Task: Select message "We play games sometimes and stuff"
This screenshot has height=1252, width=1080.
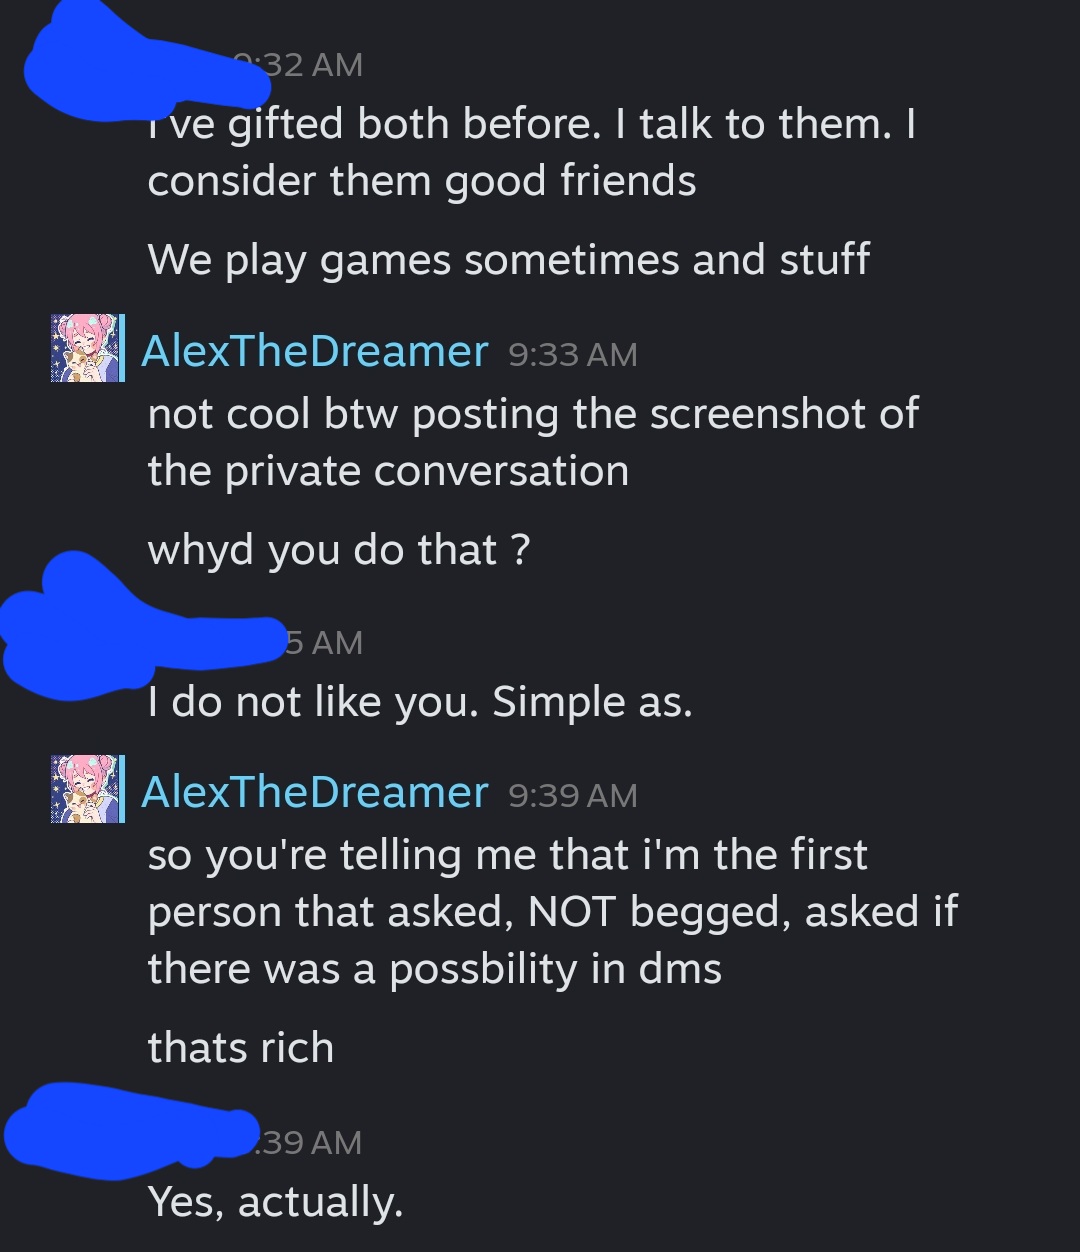Action: pyautogui.click(x=509, y=260)
